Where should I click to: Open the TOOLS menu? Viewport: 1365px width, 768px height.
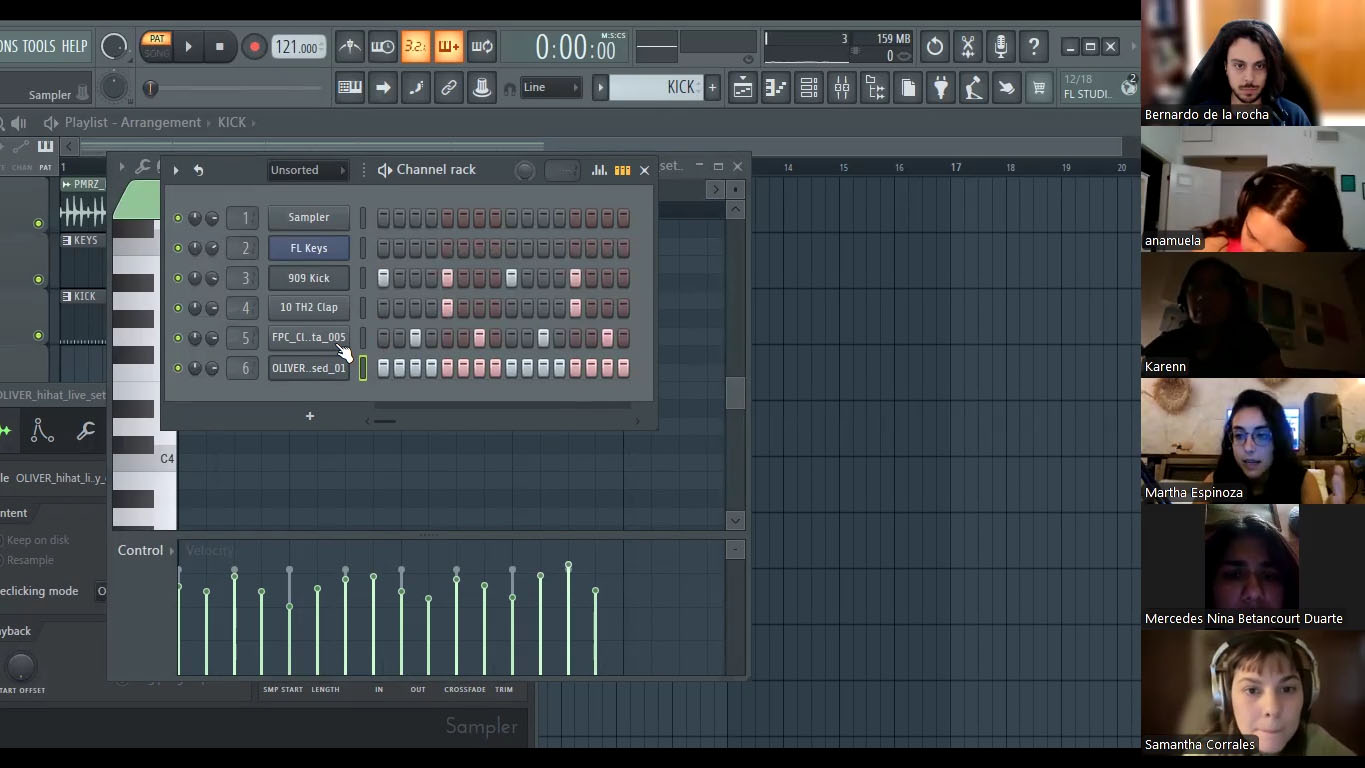point(39,46)
